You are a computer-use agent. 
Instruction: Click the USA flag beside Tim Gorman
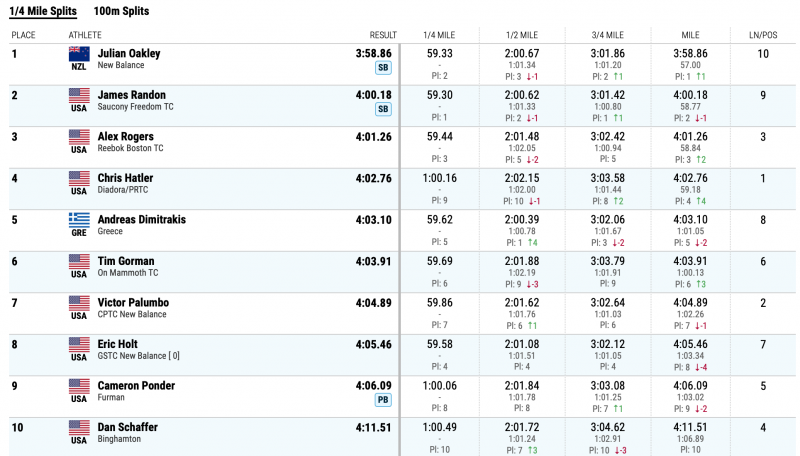[x=79, y=262]
